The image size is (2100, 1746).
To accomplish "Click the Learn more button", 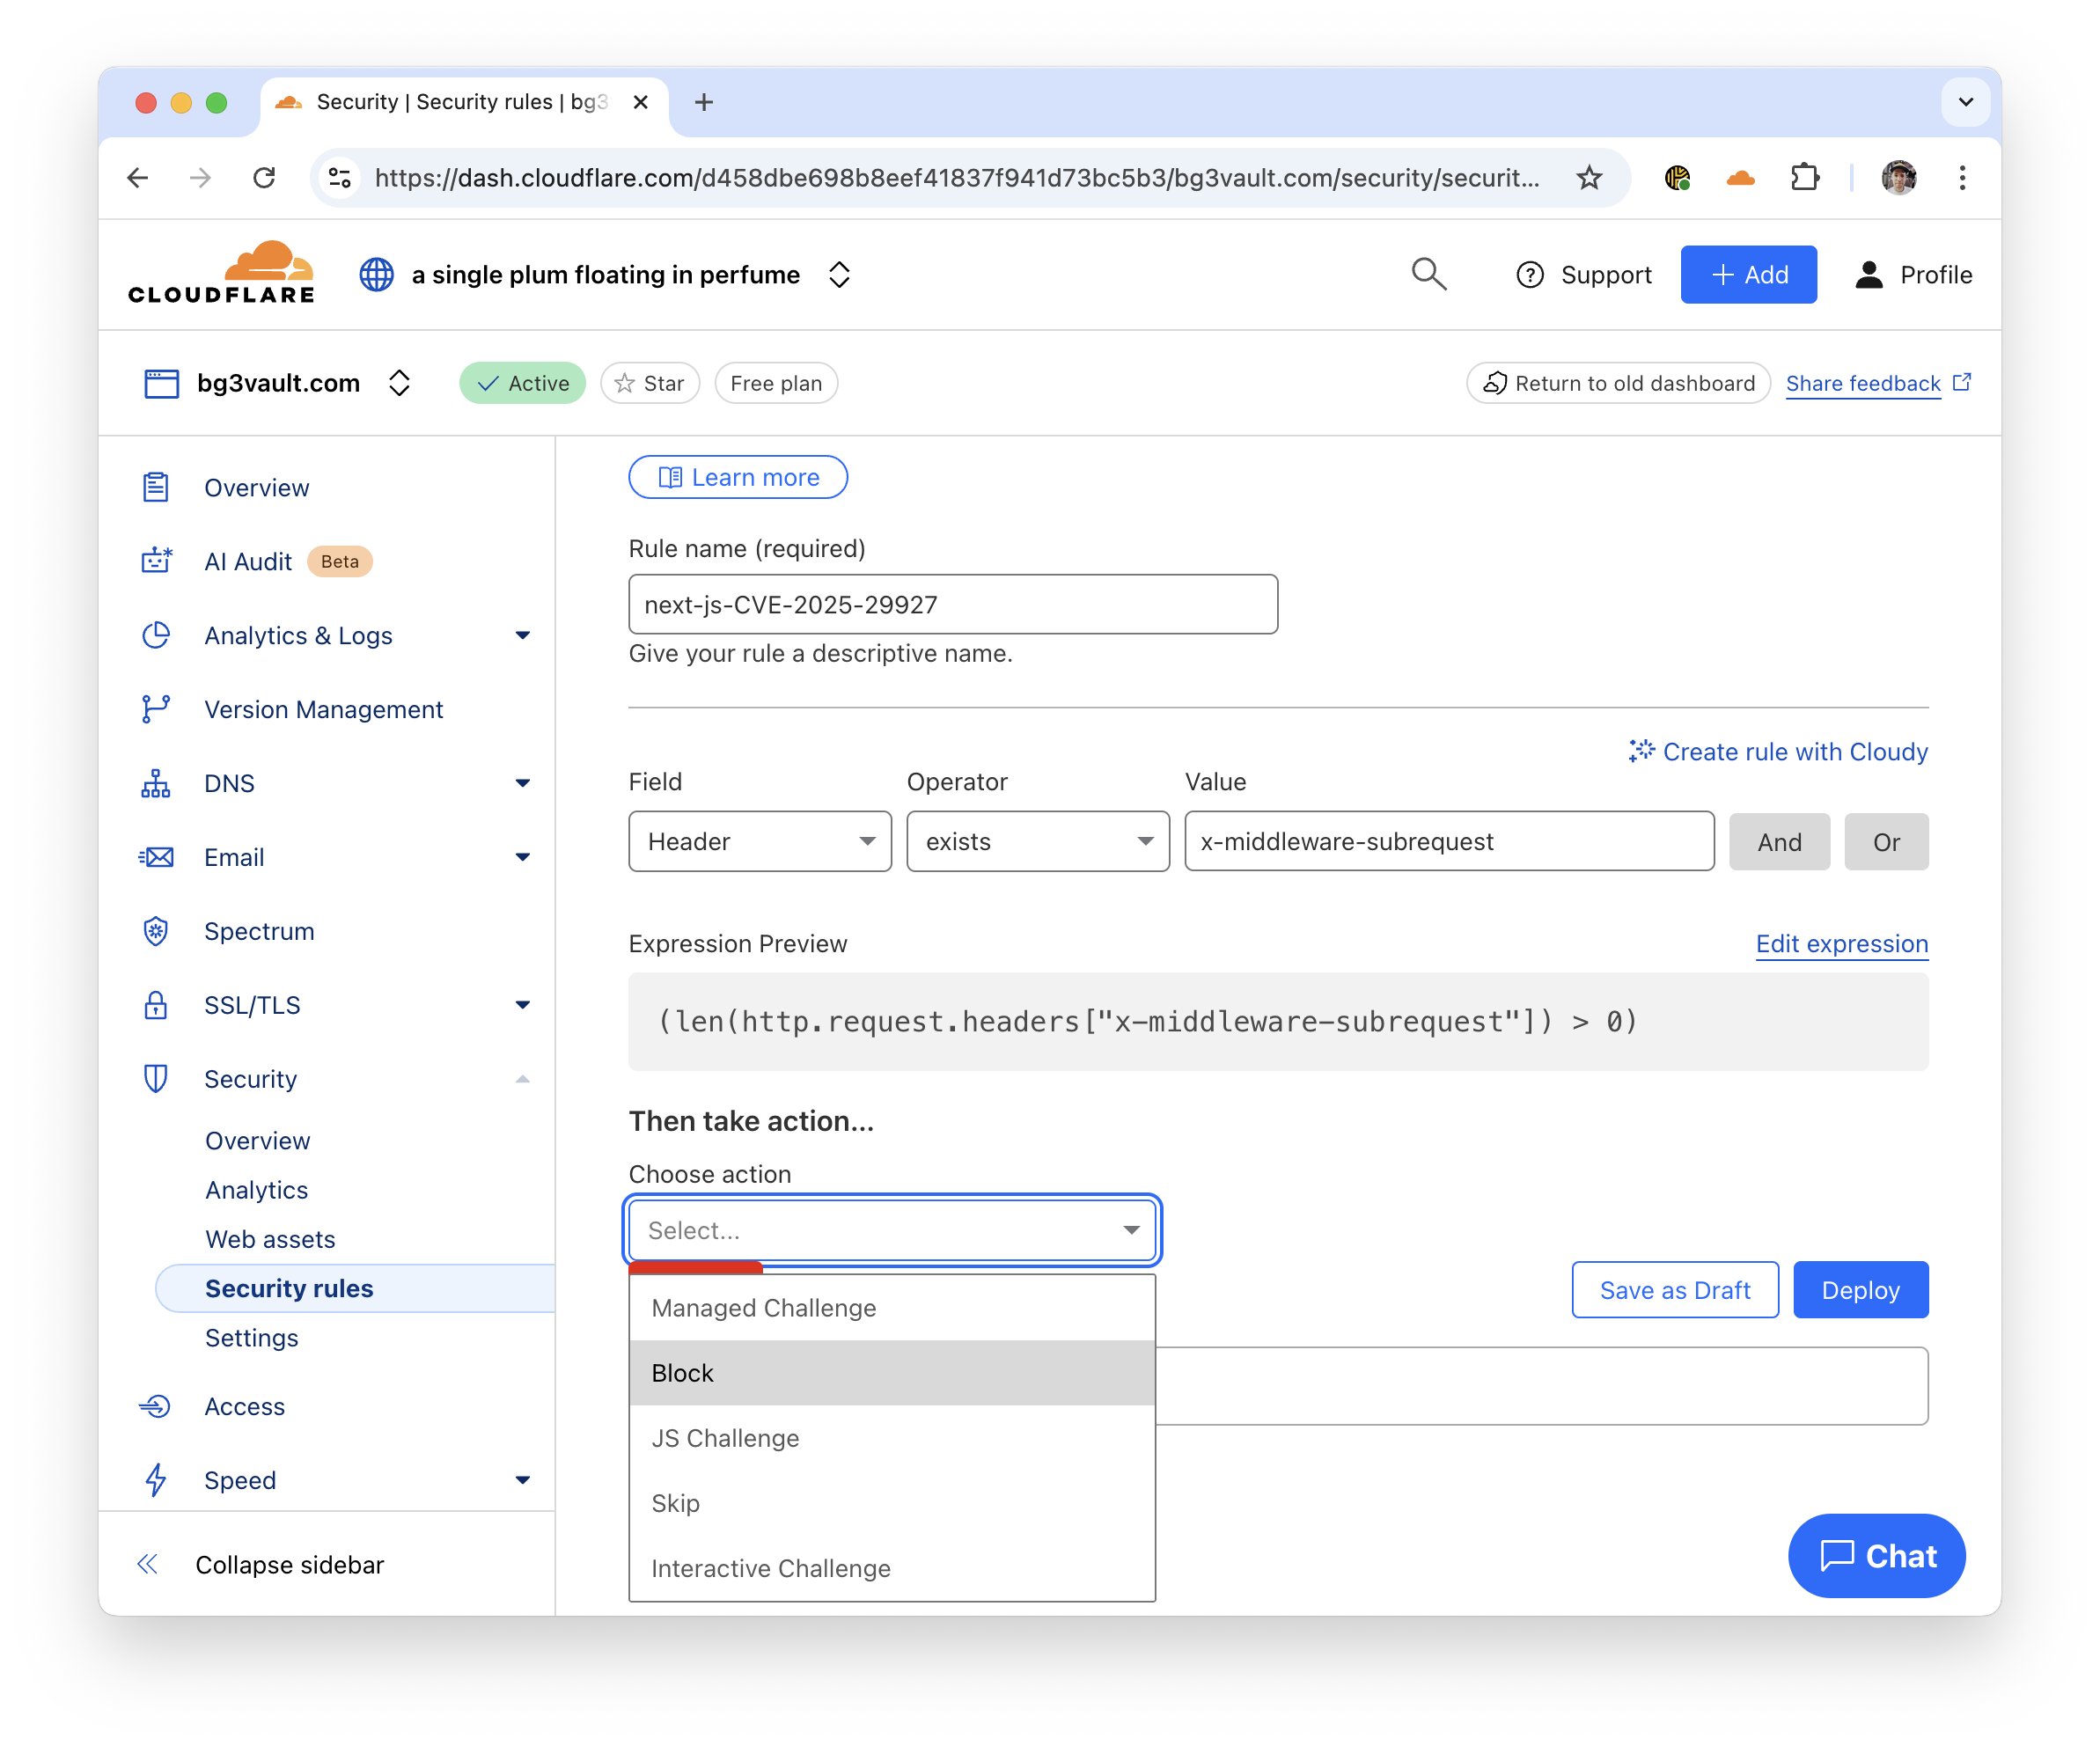I will click(738, 477).
